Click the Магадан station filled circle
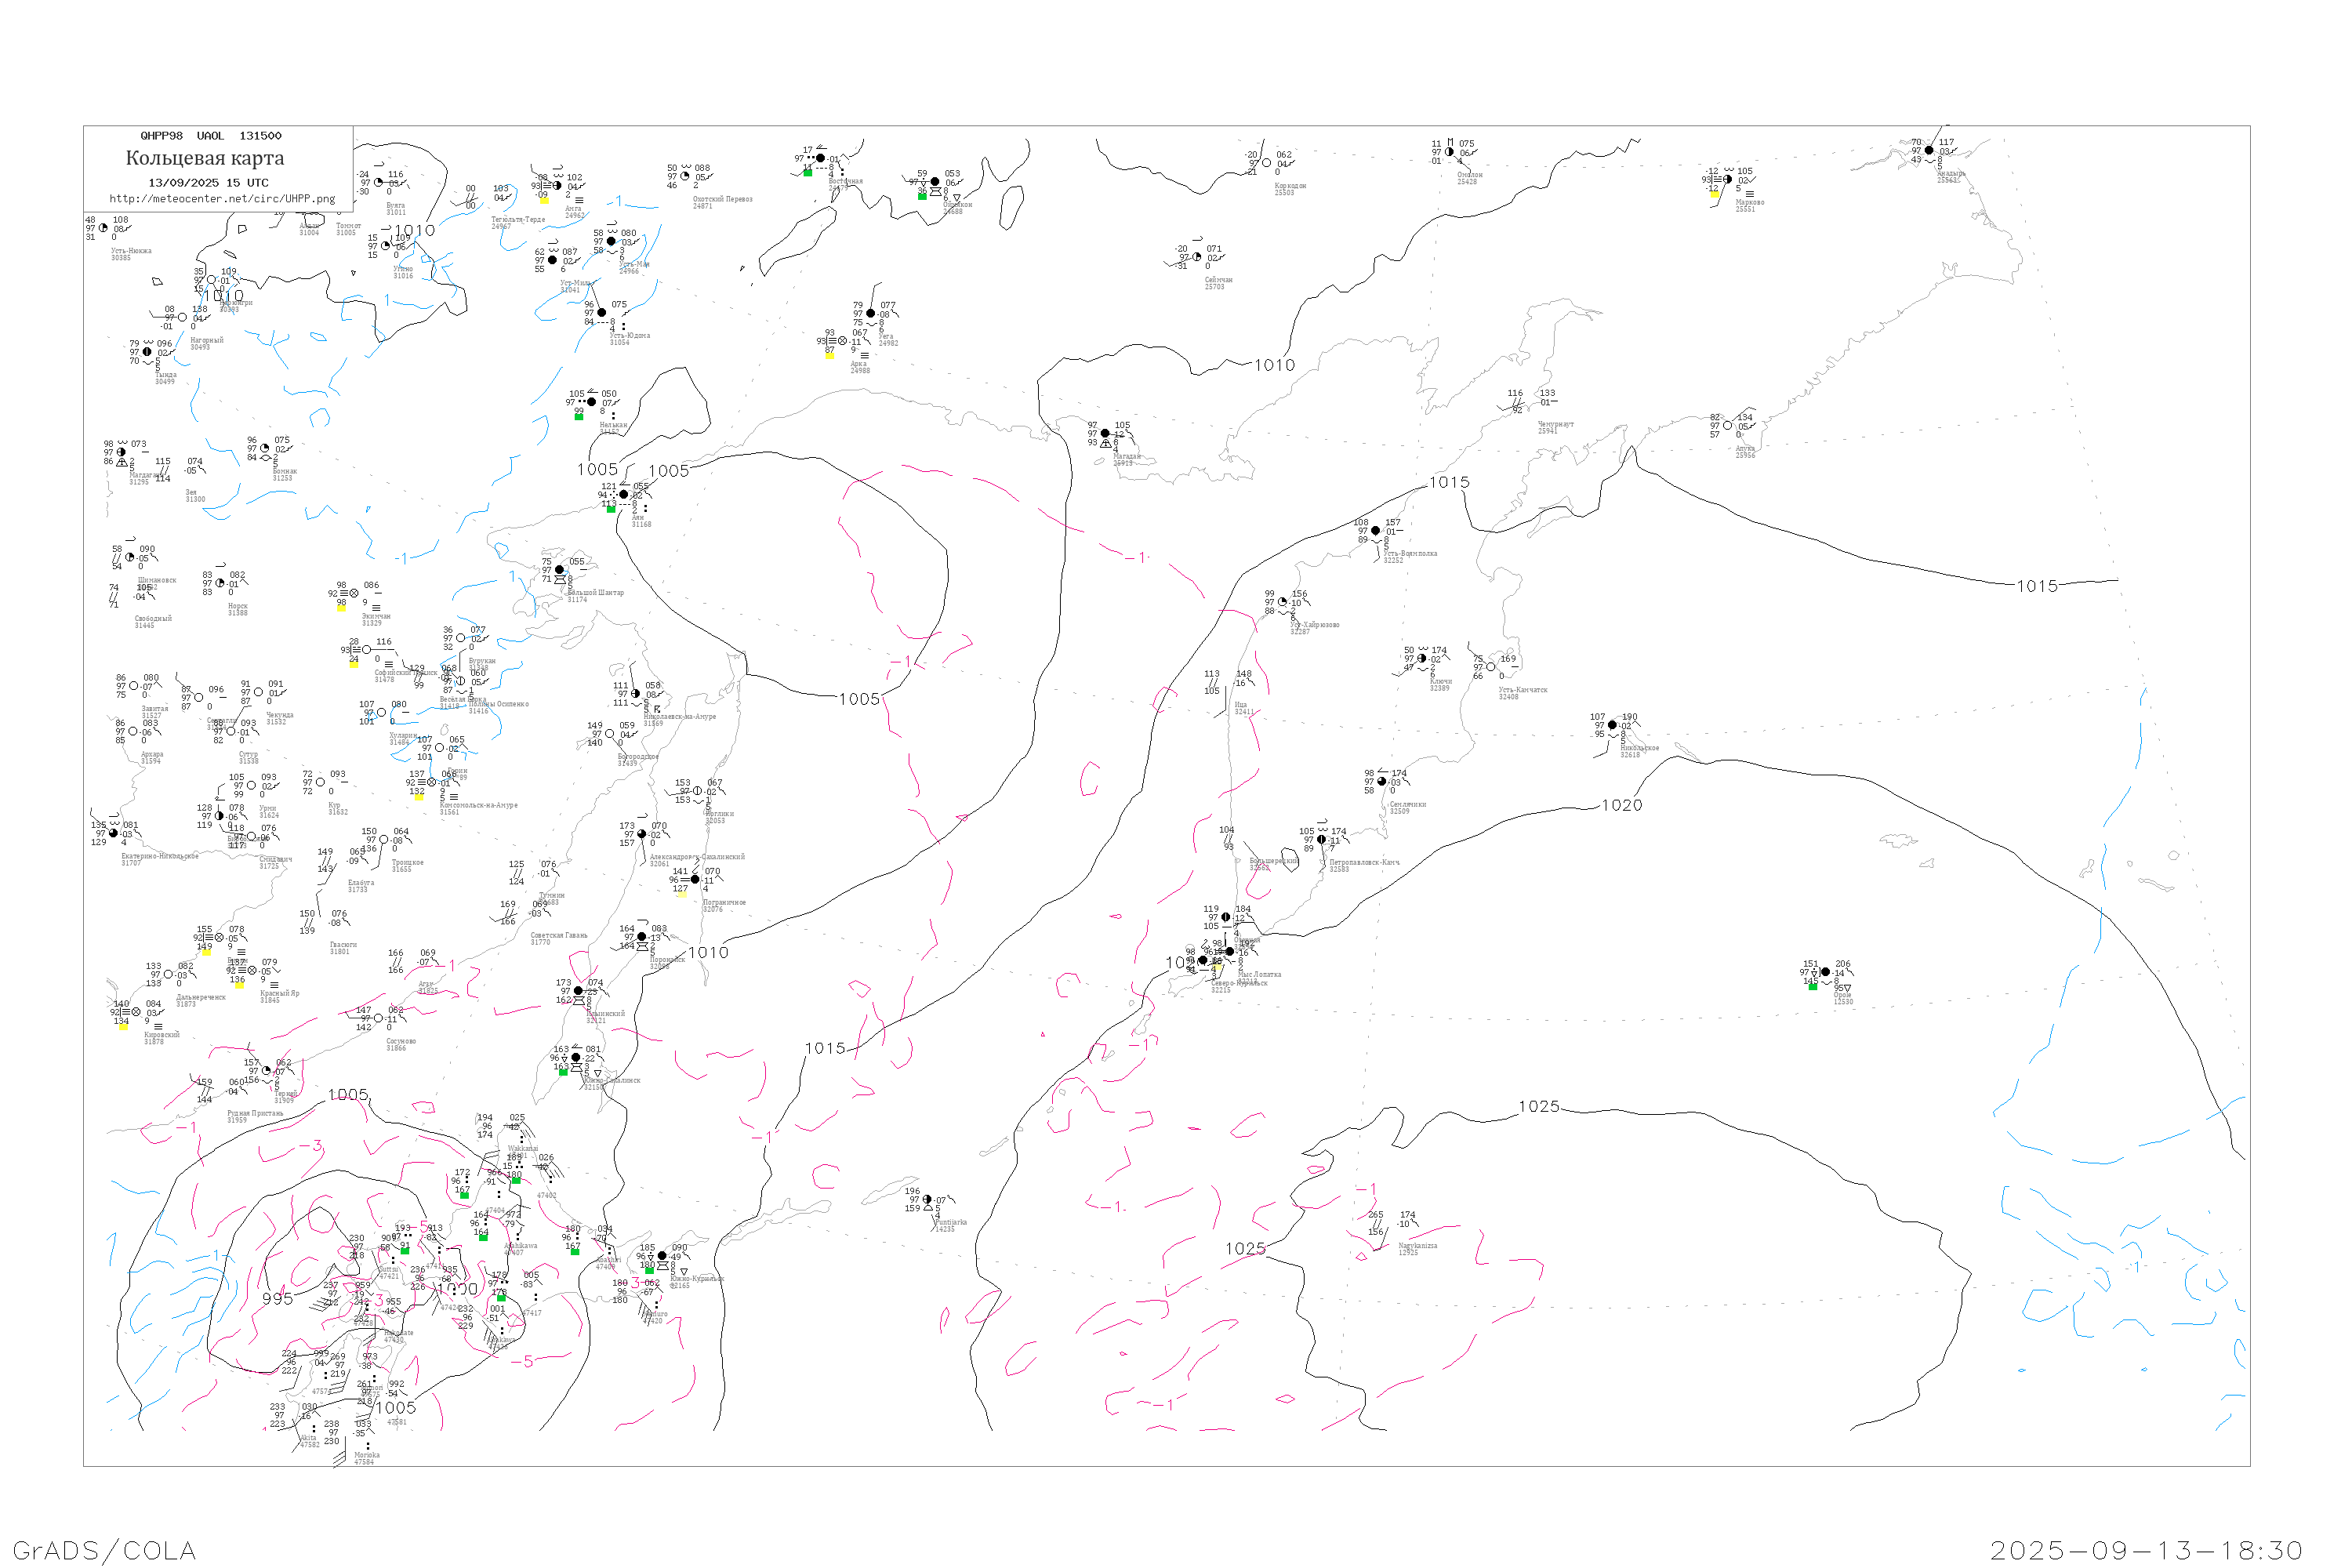Viewport: 2352px width, 1568px height. click(1105, 434)
